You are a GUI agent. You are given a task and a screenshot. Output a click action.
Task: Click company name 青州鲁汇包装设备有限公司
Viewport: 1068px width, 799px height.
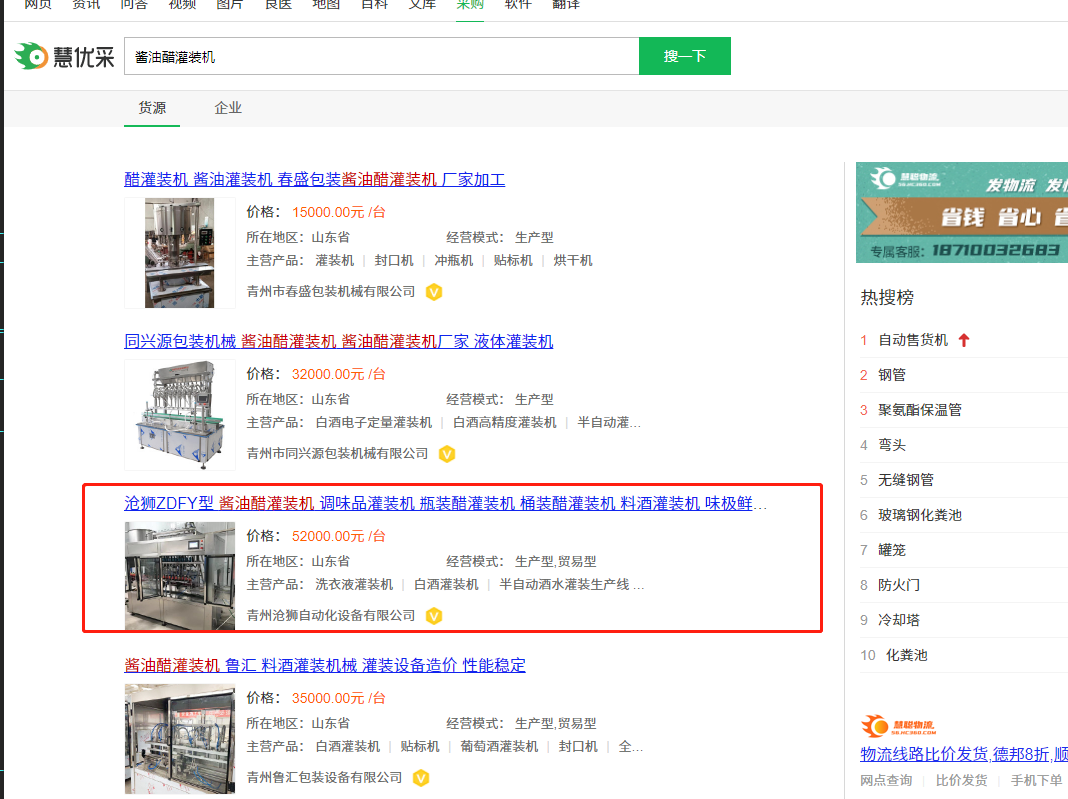click(324, 778)
